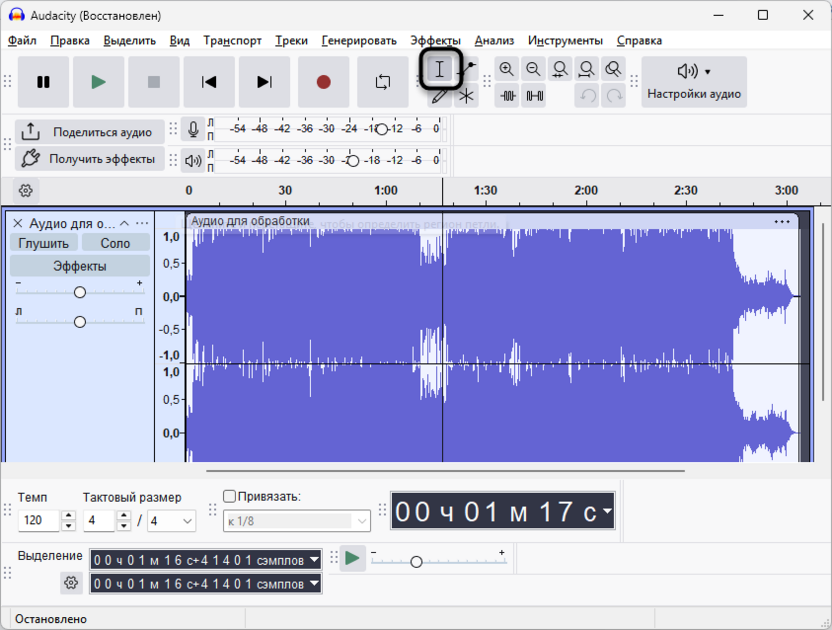Open the Инструменты menu
This screenshot has height=630, width=832.
(566, 40)
